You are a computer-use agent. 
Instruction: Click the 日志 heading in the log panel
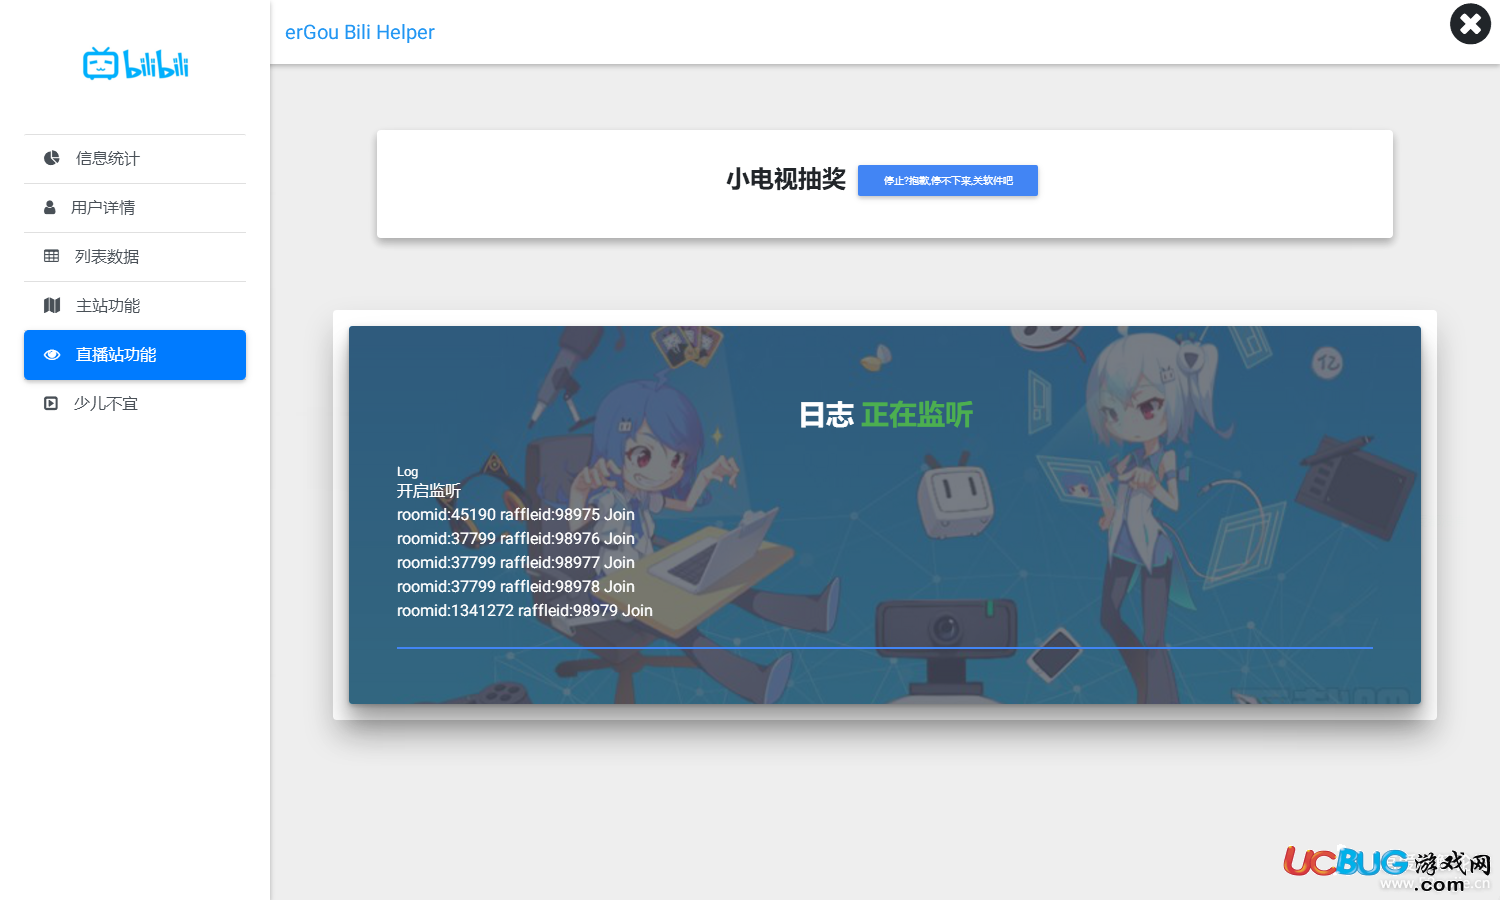826,415
